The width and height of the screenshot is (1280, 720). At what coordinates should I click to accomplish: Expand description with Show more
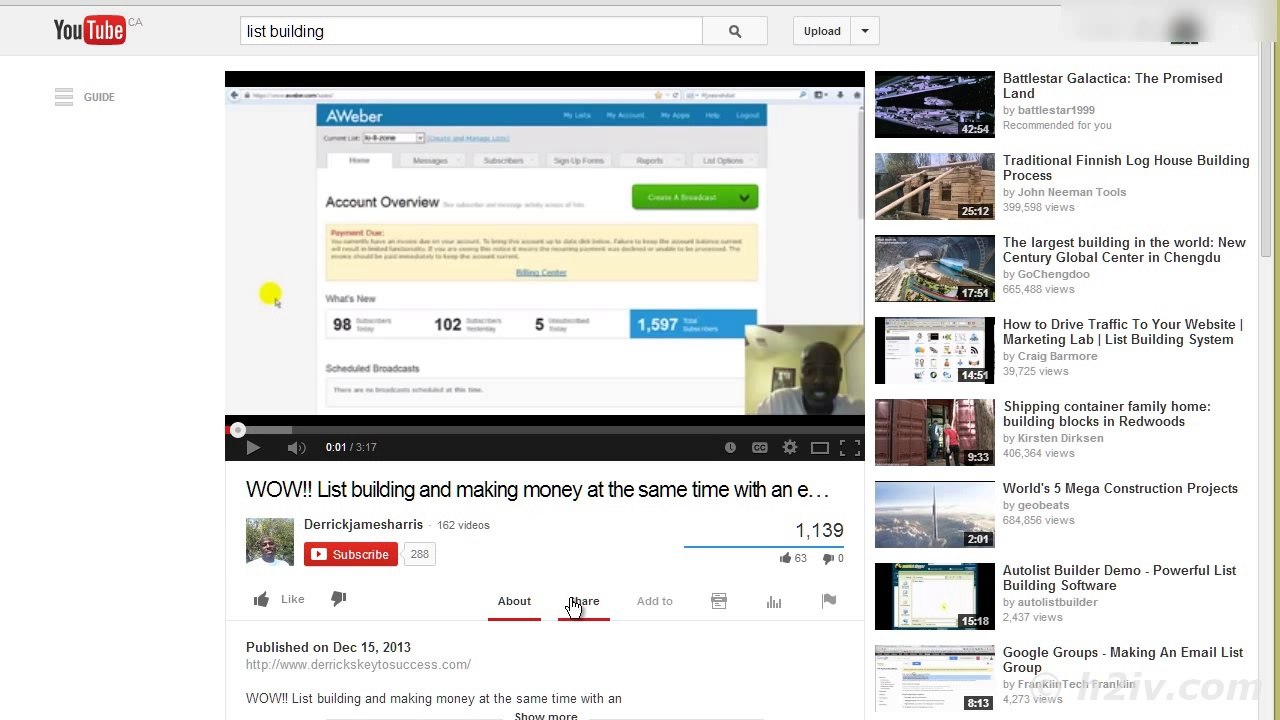(546, 716)
